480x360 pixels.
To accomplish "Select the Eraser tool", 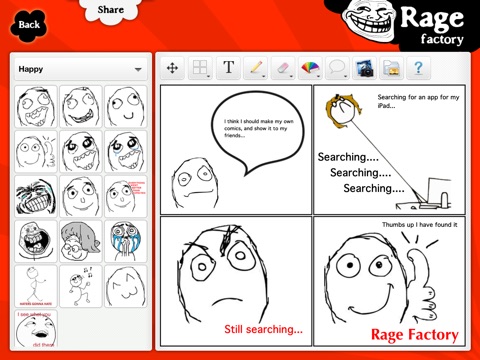I will point(283,68).
